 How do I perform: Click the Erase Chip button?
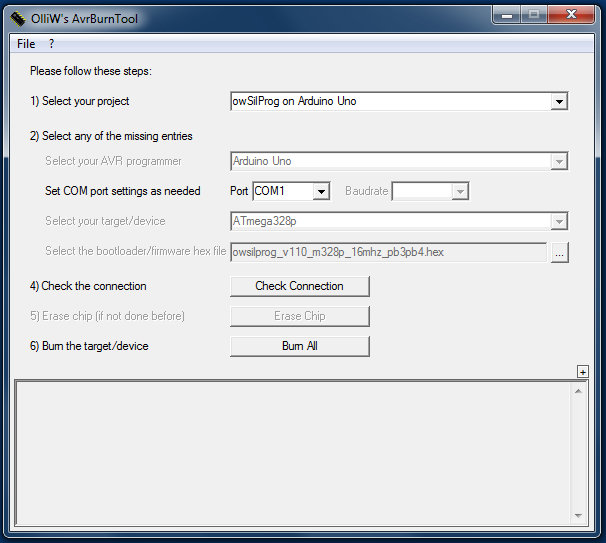pos(299,316)
